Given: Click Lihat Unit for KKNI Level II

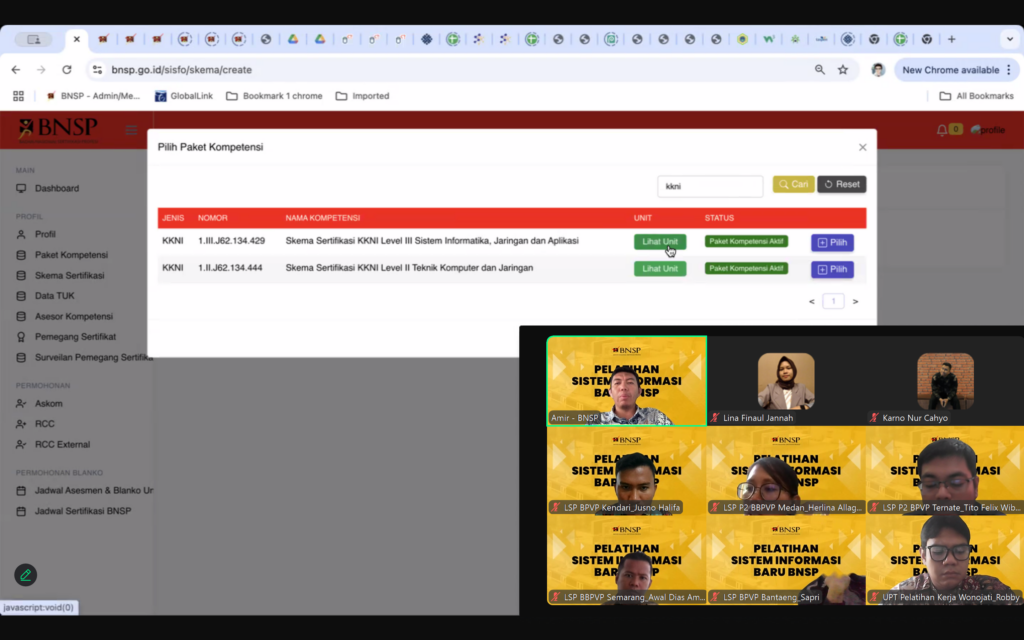Looking at the screenshot, I should (x=660, y=269).
